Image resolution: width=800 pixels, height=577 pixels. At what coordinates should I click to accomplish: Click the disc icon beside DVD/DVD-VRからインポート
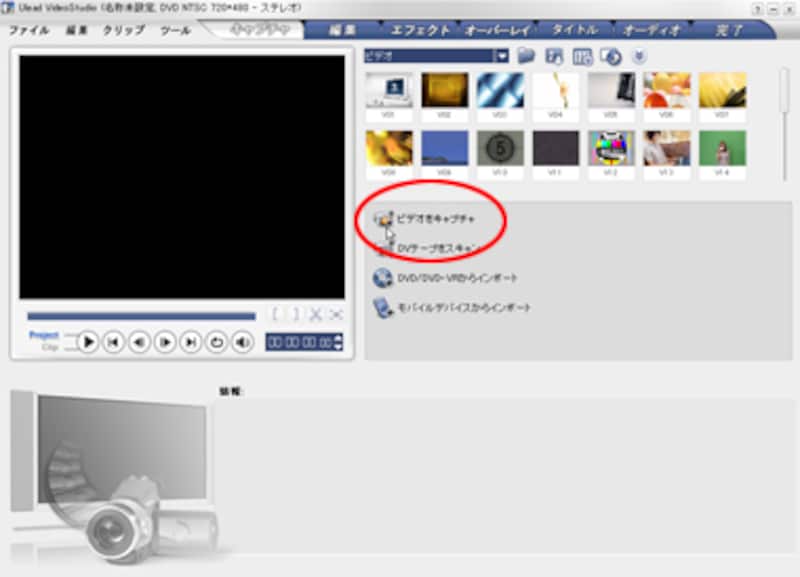[x=383, y=278]
